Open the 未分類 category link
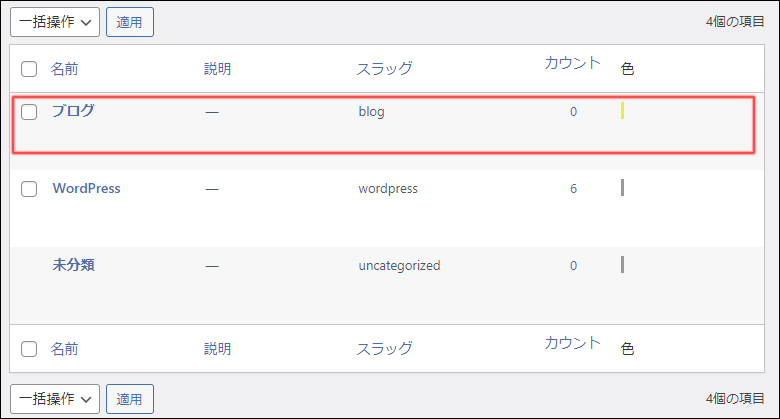780x419 pixels. tap(73, 265)
